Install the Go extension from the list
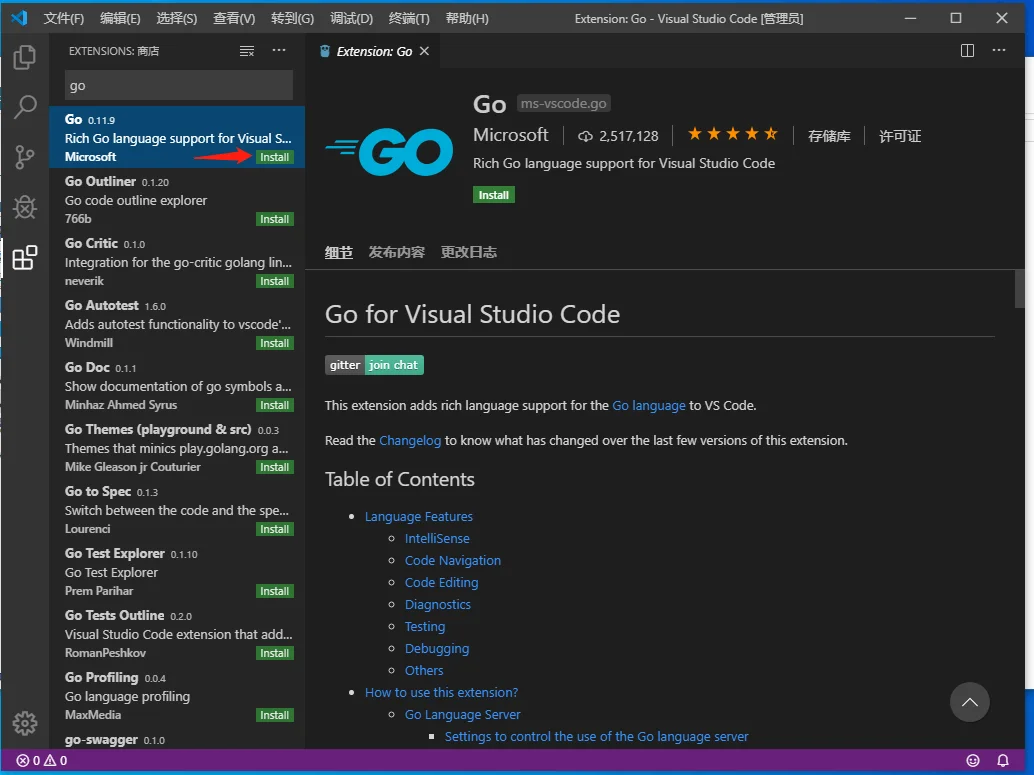 (x=274, y=157)
